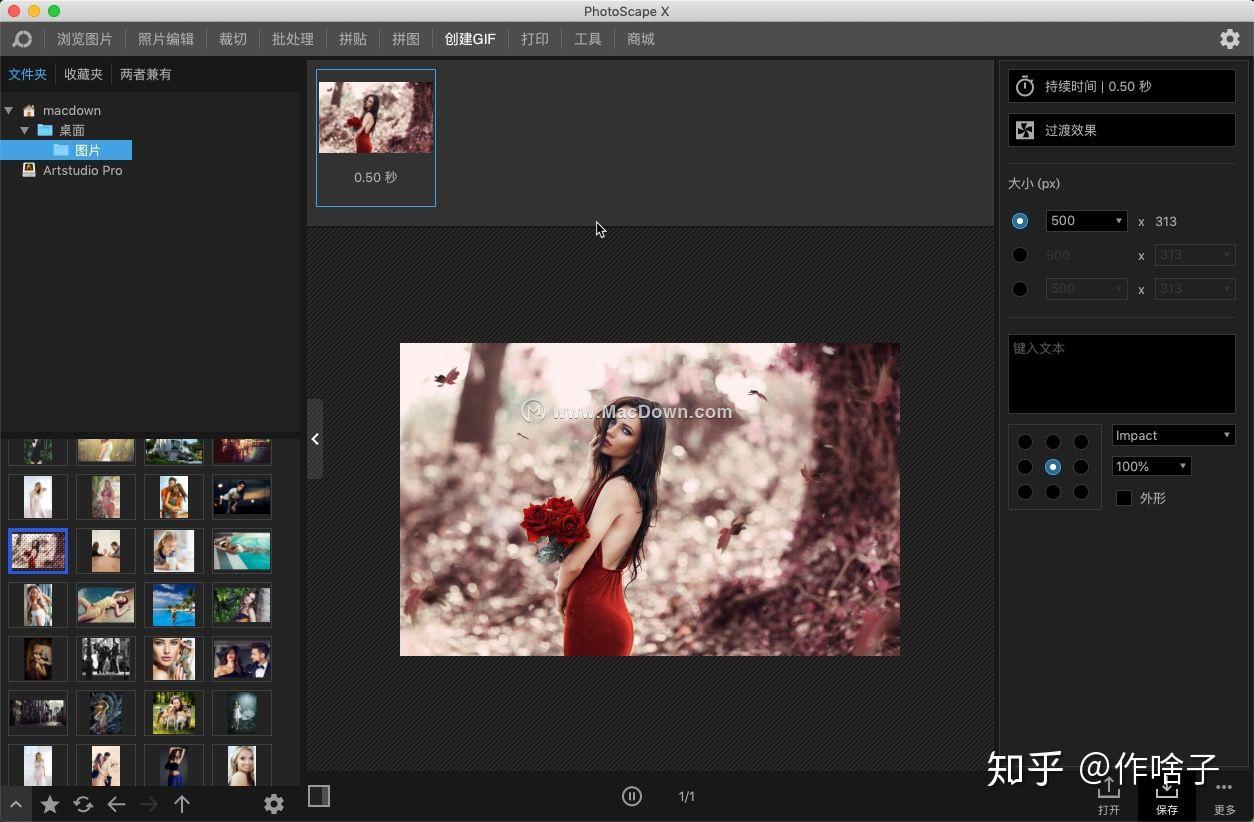
Task: Click the pause playback control
Action: [632, 796]
